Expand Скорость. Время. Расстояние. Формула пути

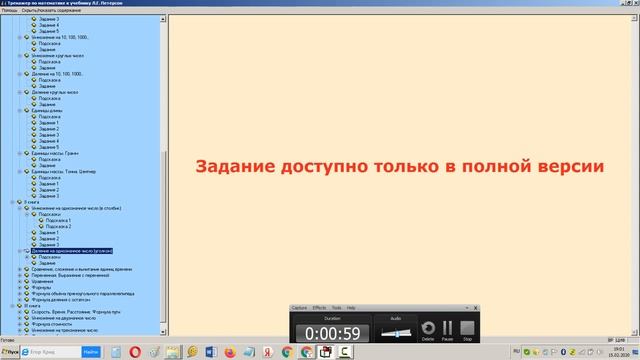20,312
